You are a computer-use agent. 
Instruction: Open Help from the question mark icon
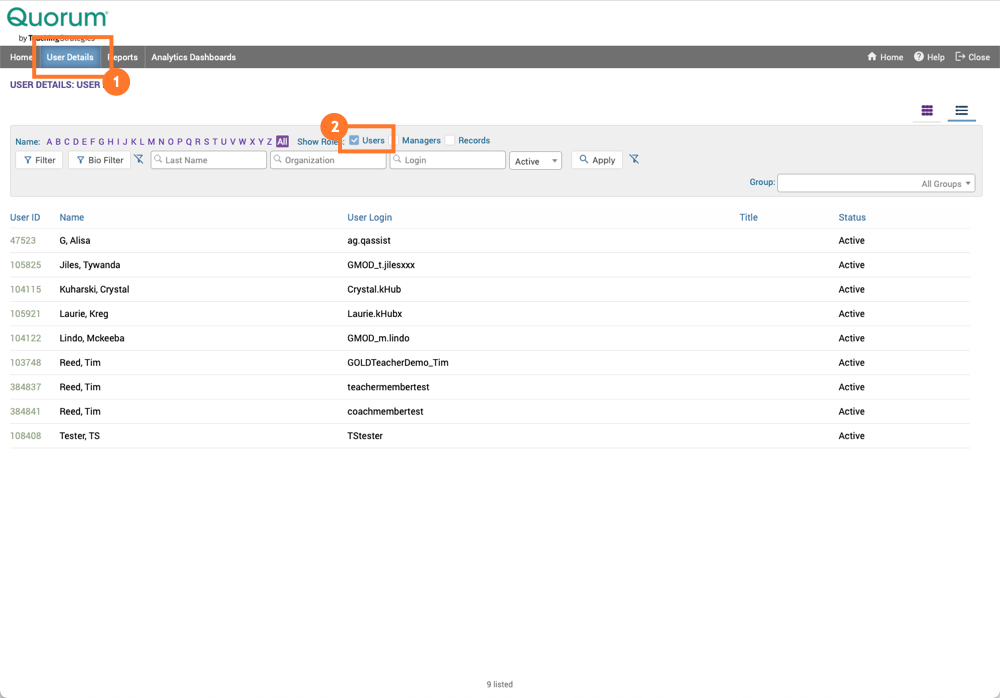(919, 57)
